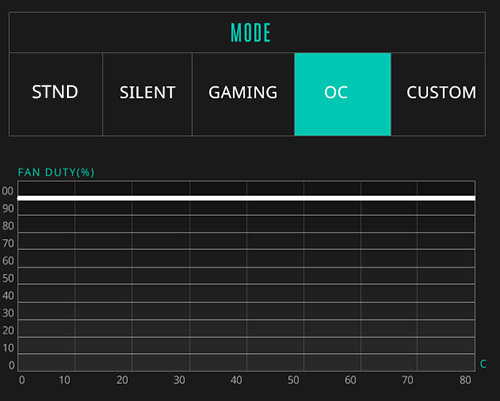Screen dimensions: 500x401
Task: Select the active OC mode
Action: (x=343, y=94)
